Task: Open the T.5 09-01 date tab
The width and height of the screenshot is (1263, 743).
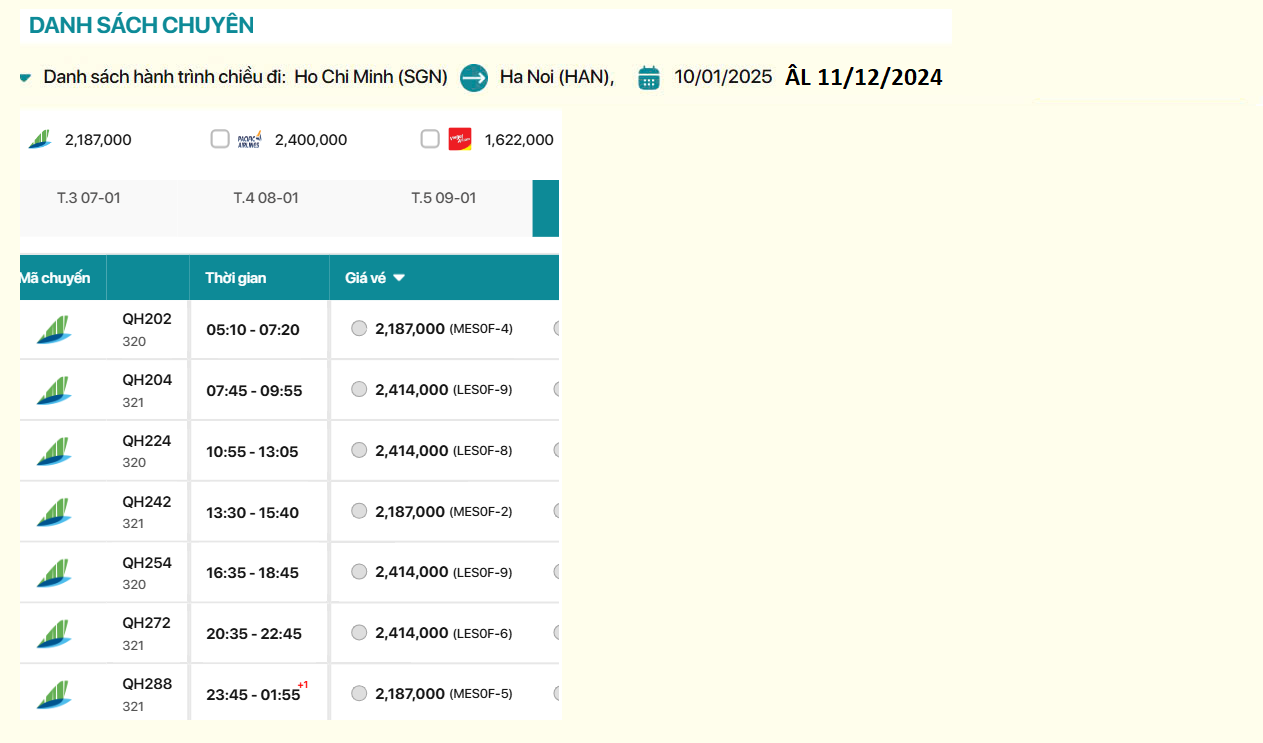Action: coord(444,198)
